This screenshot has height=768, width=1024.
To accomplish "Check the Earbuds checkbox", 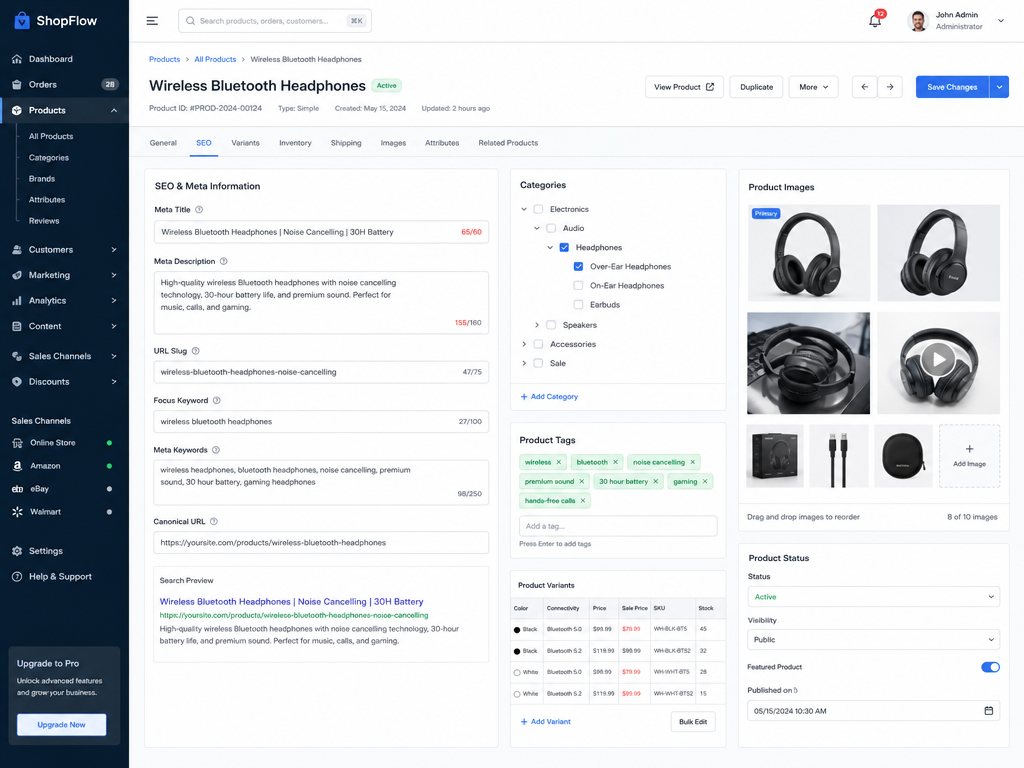I will 578,304.
